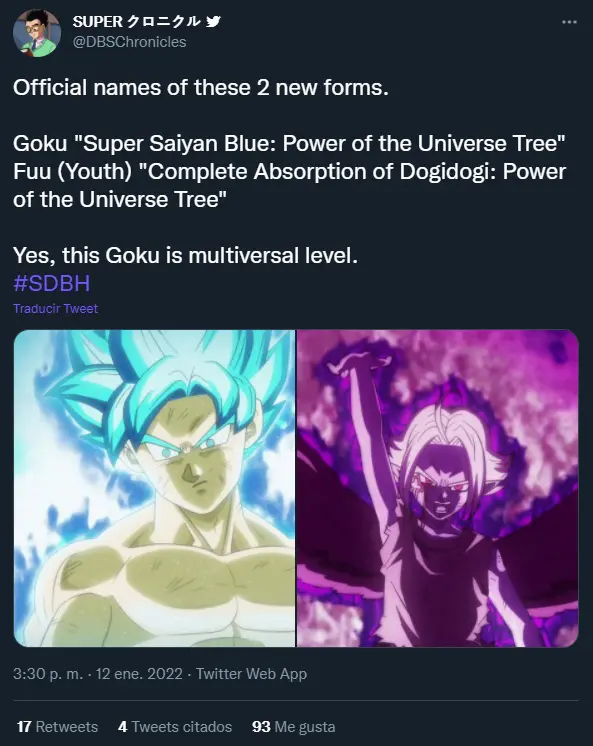Image resolution: width=593 pixels, height=746 pixels.
Task: Click the Twitter bird emoji beside the name
Action: click(x=213, y=21)
